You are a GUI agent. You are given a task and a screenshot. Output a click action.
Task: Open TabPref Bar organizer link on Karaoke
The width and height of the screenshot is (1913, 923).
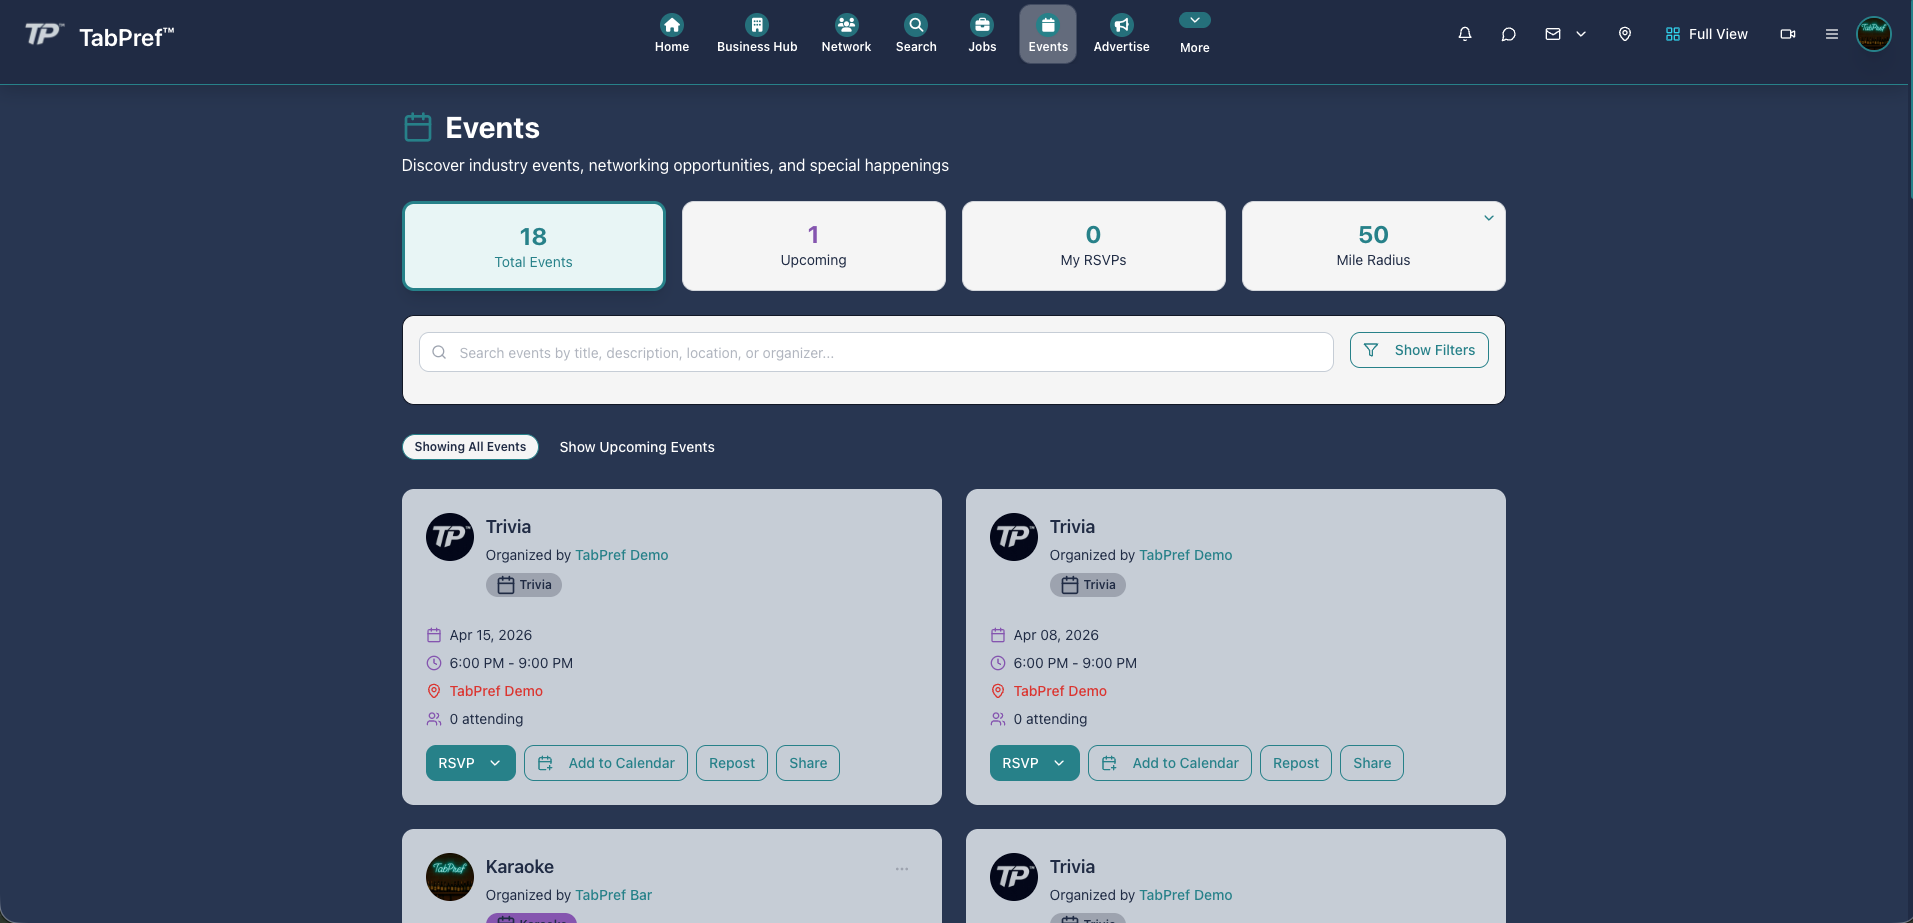pyautogui.click(x=614, y=895)
